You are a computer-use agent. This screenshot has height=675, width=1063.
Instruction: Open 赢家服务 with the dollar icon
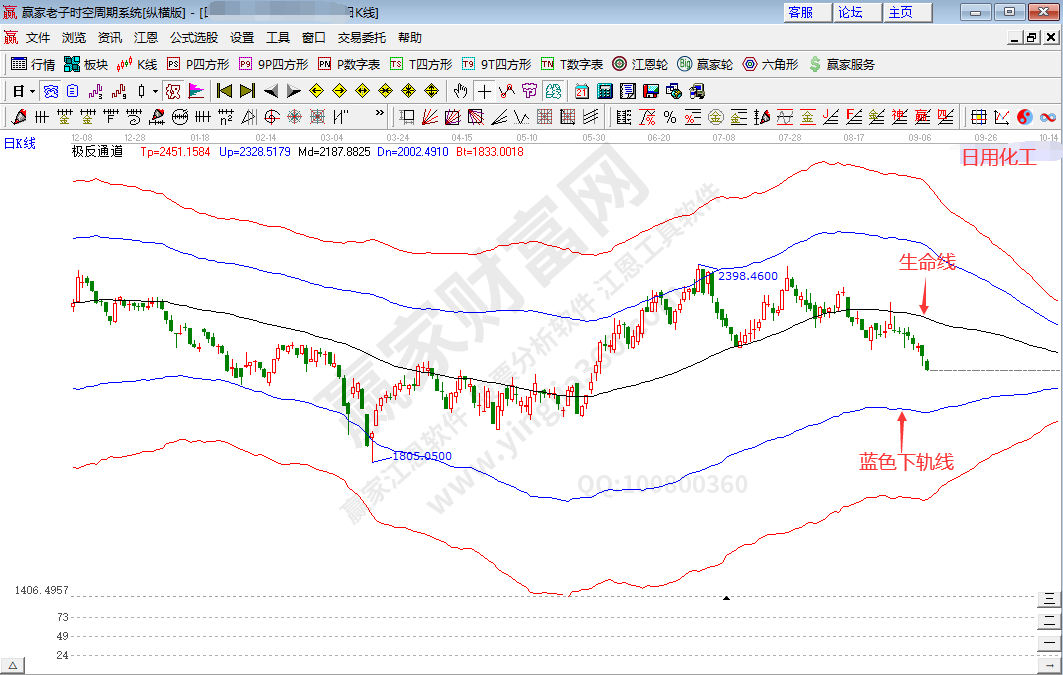pos(841,64)
